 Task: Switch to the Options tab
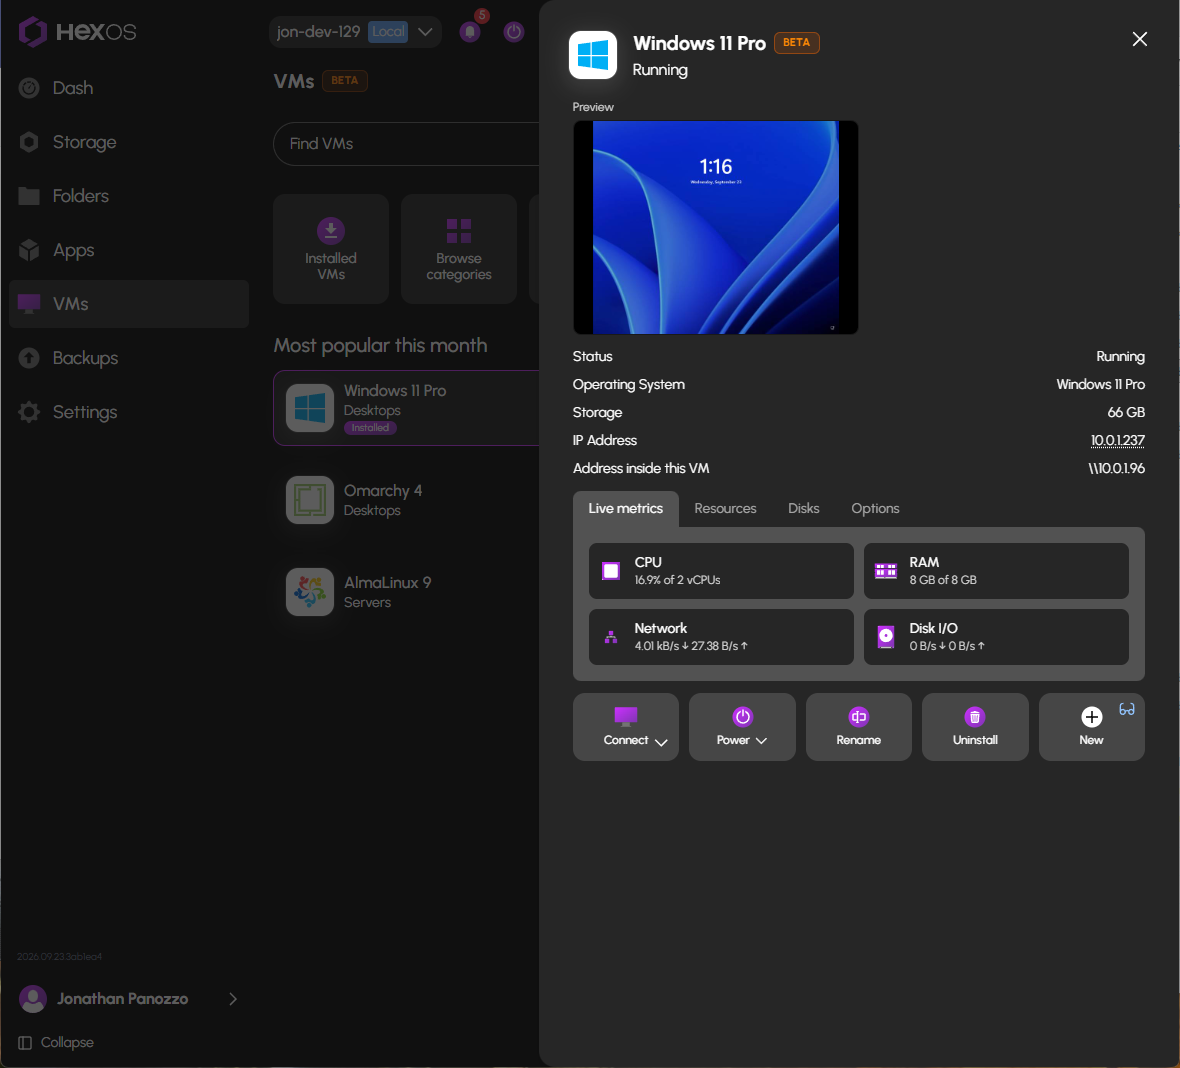[875, 509]
